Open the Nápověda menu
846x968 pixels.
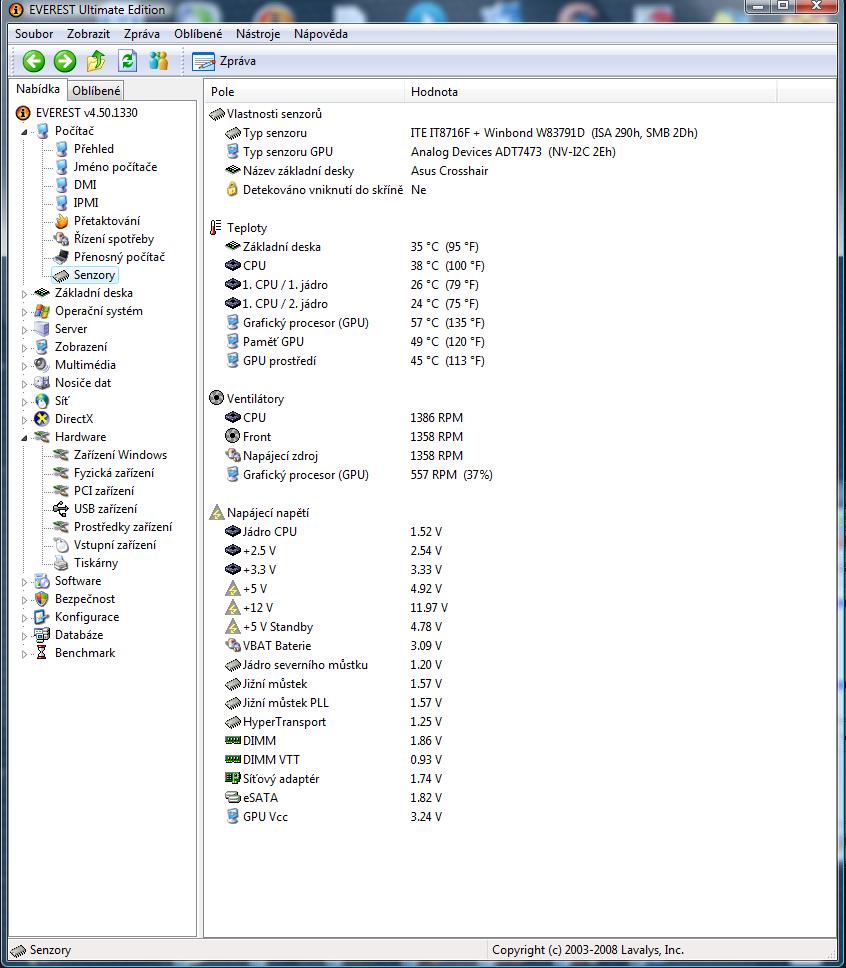[320, 34]
